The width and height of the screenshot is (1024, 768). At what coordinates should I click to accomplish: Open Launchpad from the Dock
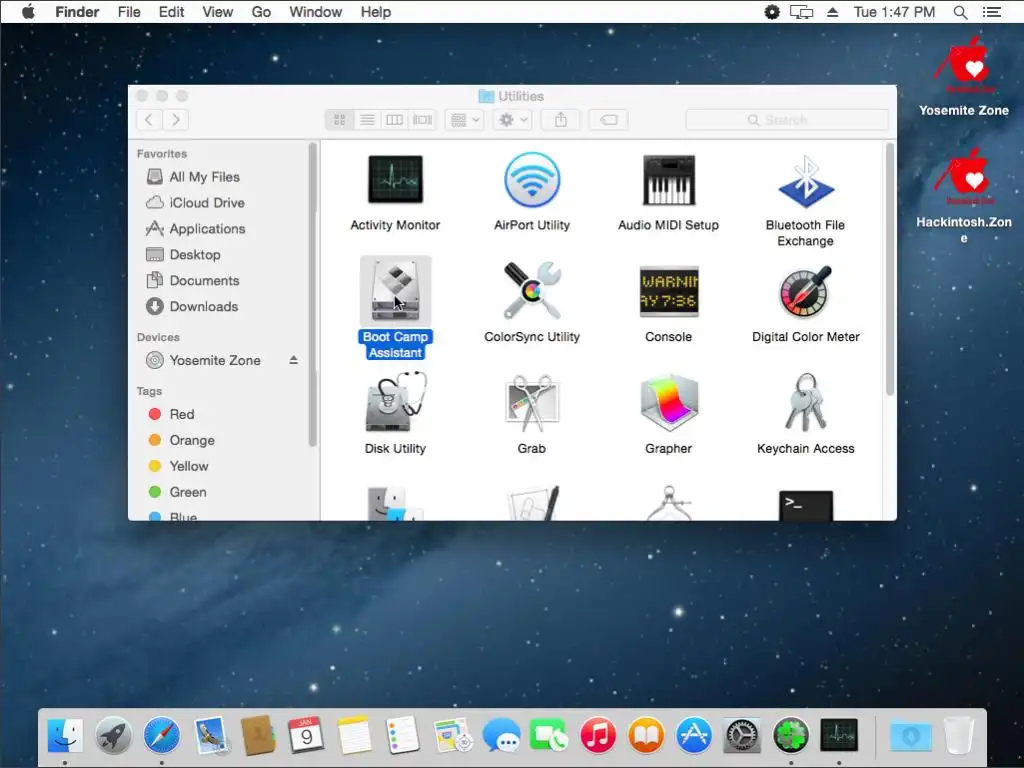point(114,735)
